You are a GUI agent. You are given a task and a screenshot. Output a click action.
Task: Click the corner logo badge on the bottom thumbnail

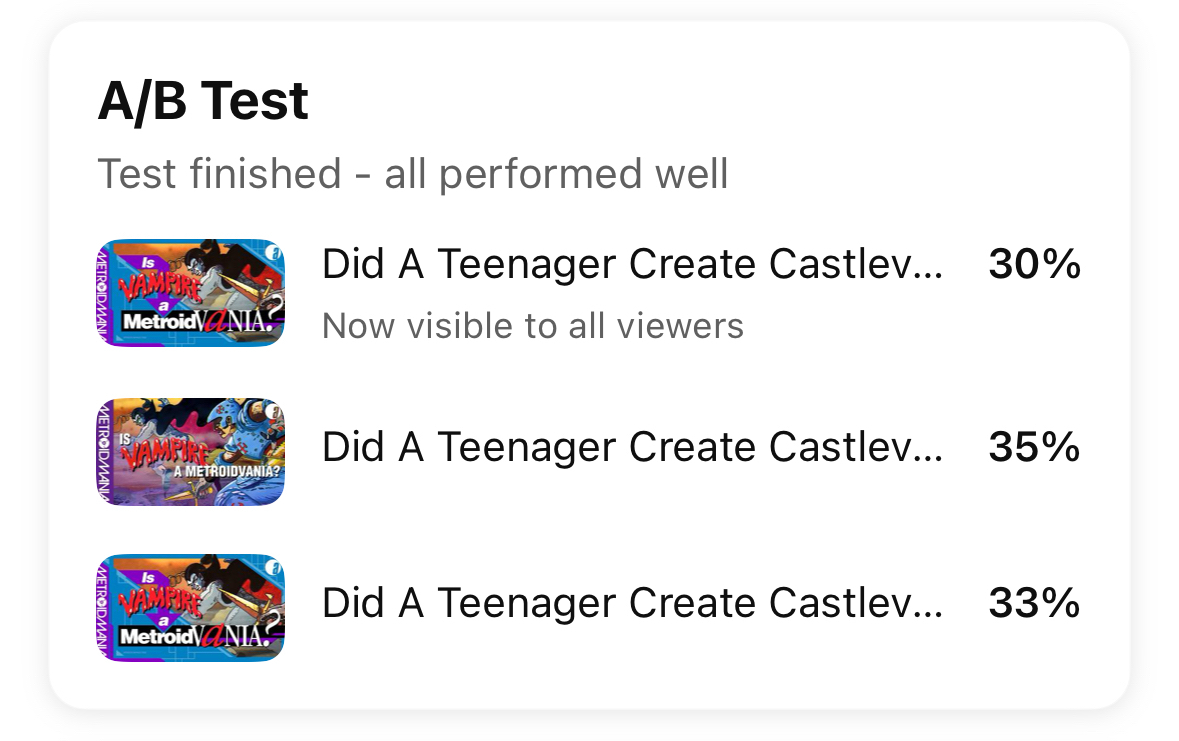click(x=274, y=567)
